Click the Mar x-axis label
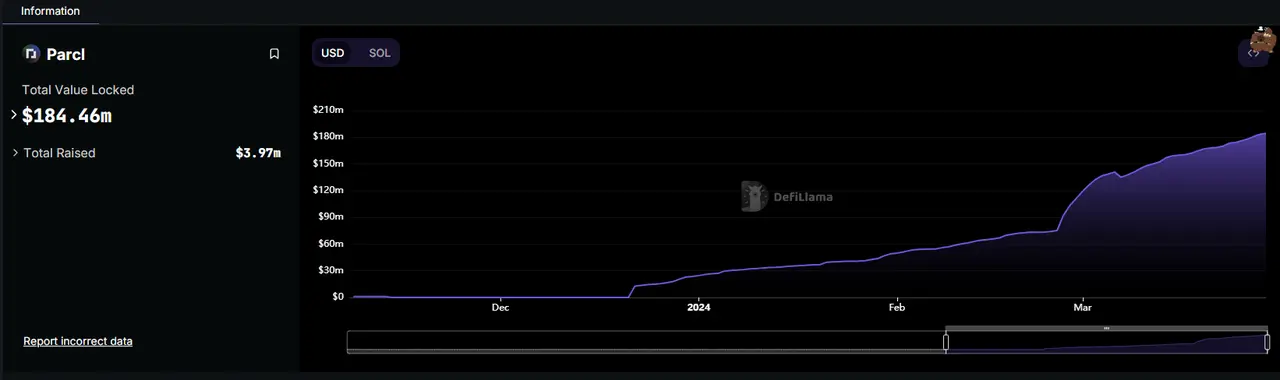Image resolution: width=1280 pixels, height=380 pixels. coord(1082,308)
